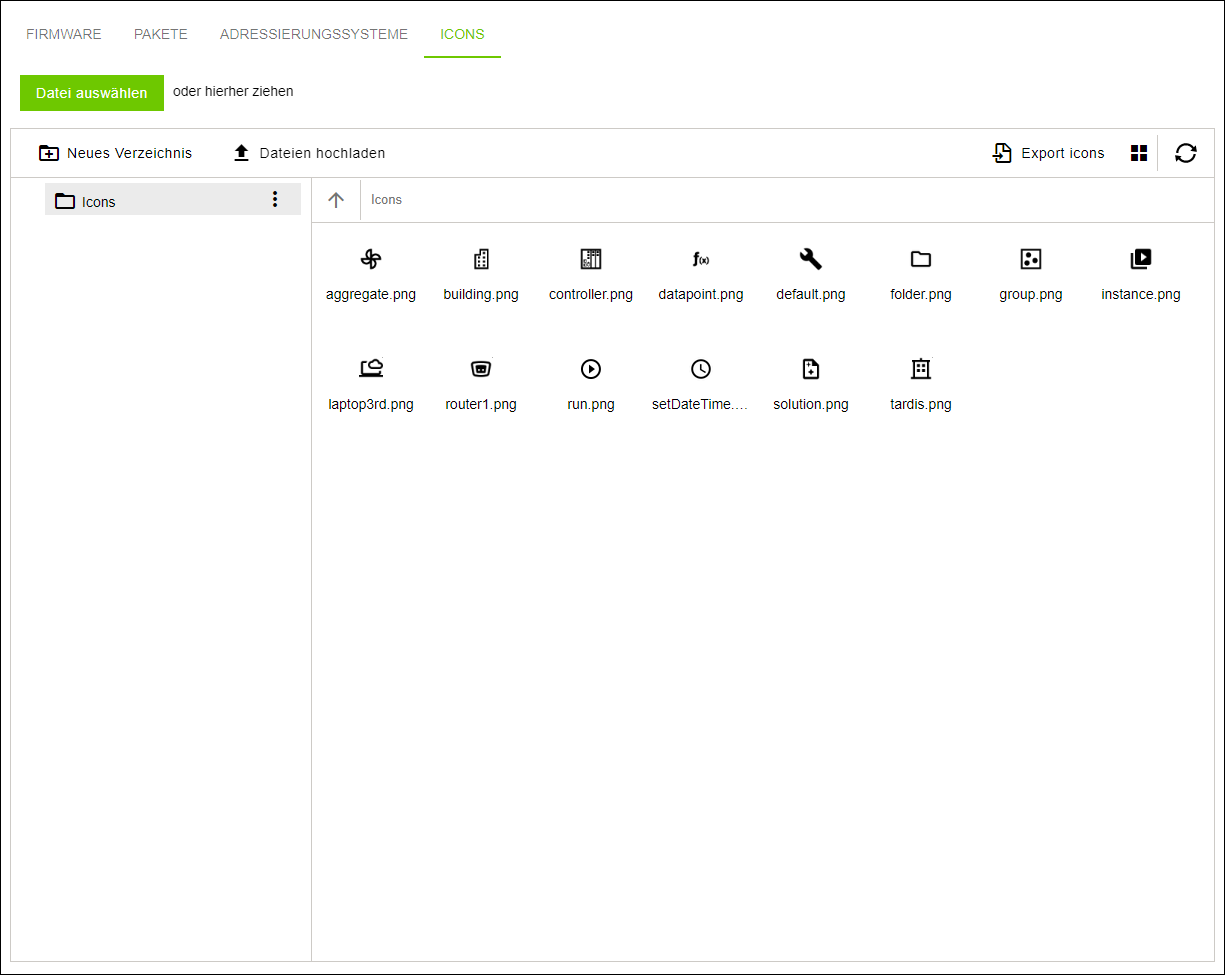Select the Icons folder in tree
This screenshot has width=1225, height=975.
tap(173, 200)
